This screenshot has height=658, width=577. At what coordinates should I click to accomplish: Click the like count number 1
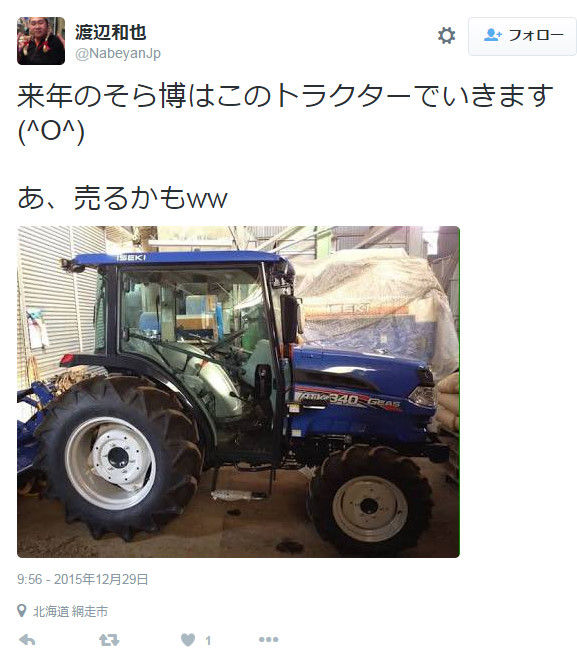pyautogui.click(x=208, y=641)
